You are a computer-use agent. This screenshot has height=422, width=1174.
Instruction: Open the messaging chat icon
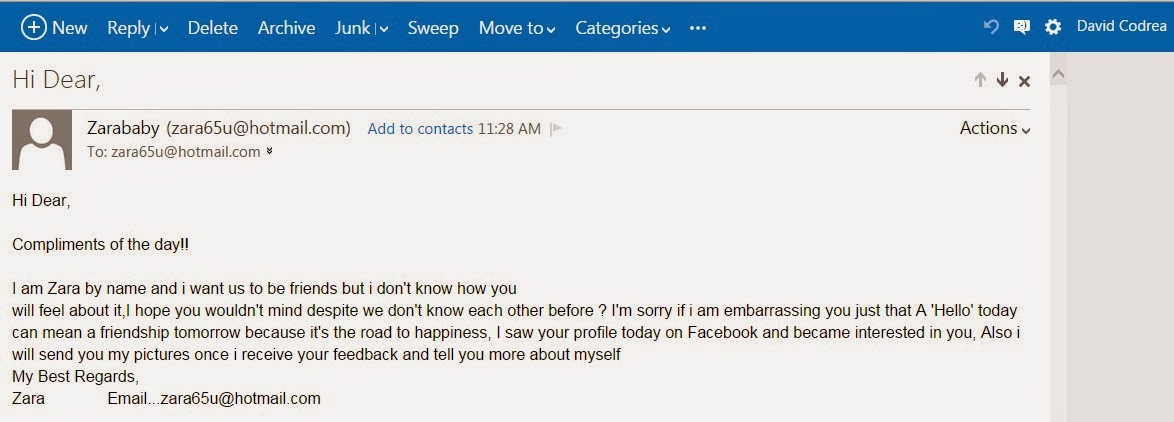pos(1021,27)
